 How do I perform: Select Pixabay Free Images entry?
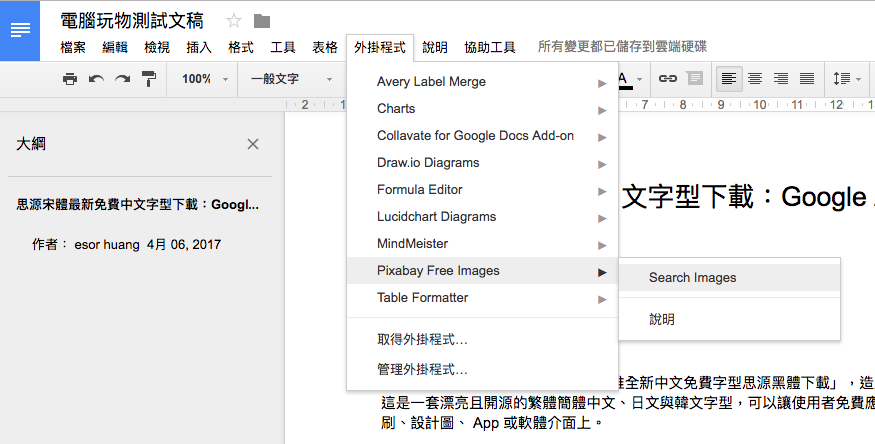[482, 271]
